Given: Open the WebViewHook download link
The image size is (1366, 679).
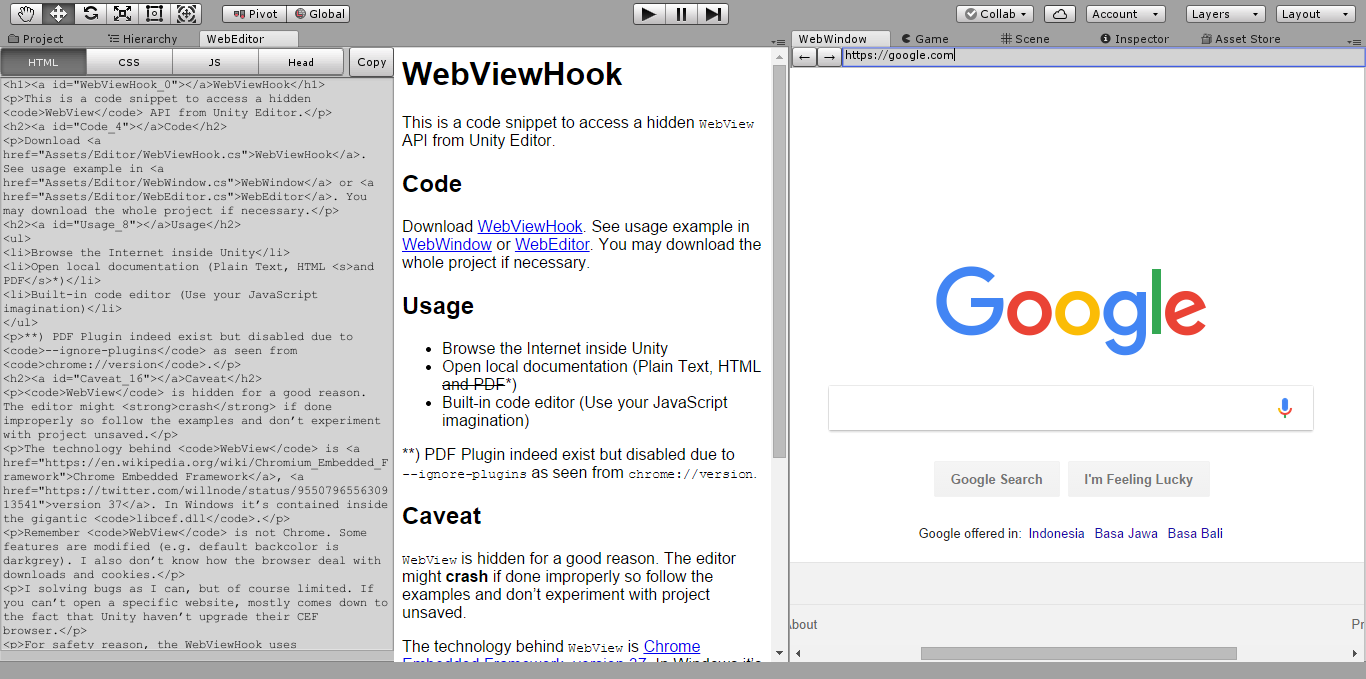Looking at the screenshot, I should pos(530,227).
